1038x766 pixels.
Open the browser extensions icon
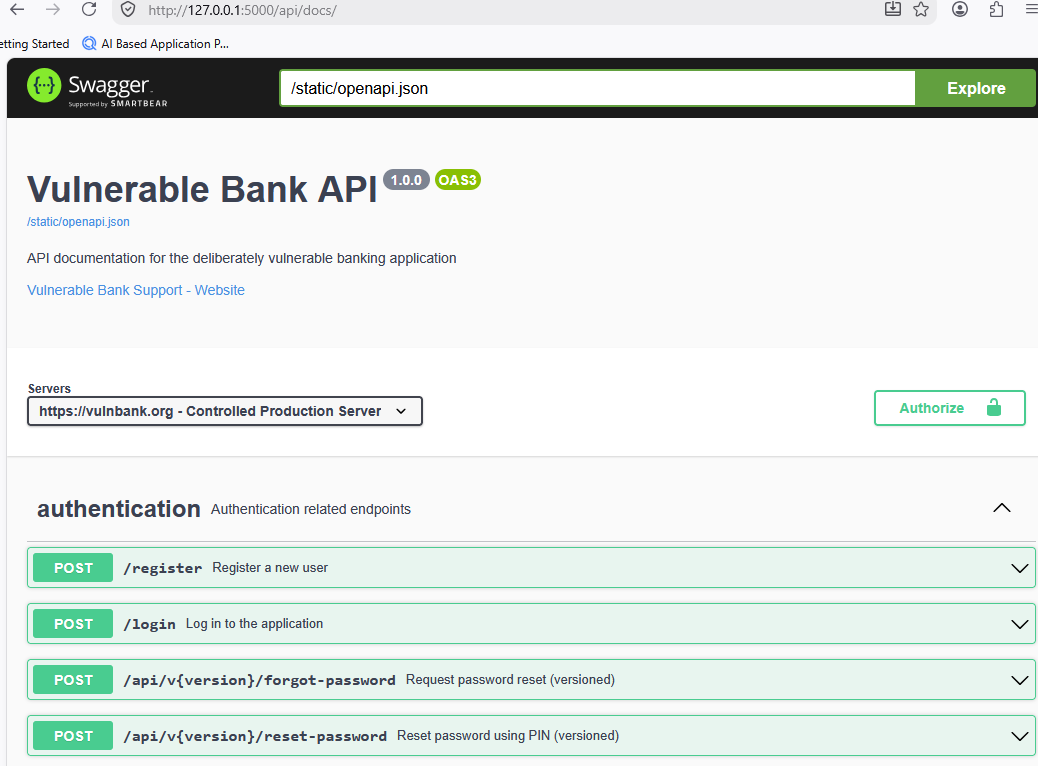tap(996, 9)
